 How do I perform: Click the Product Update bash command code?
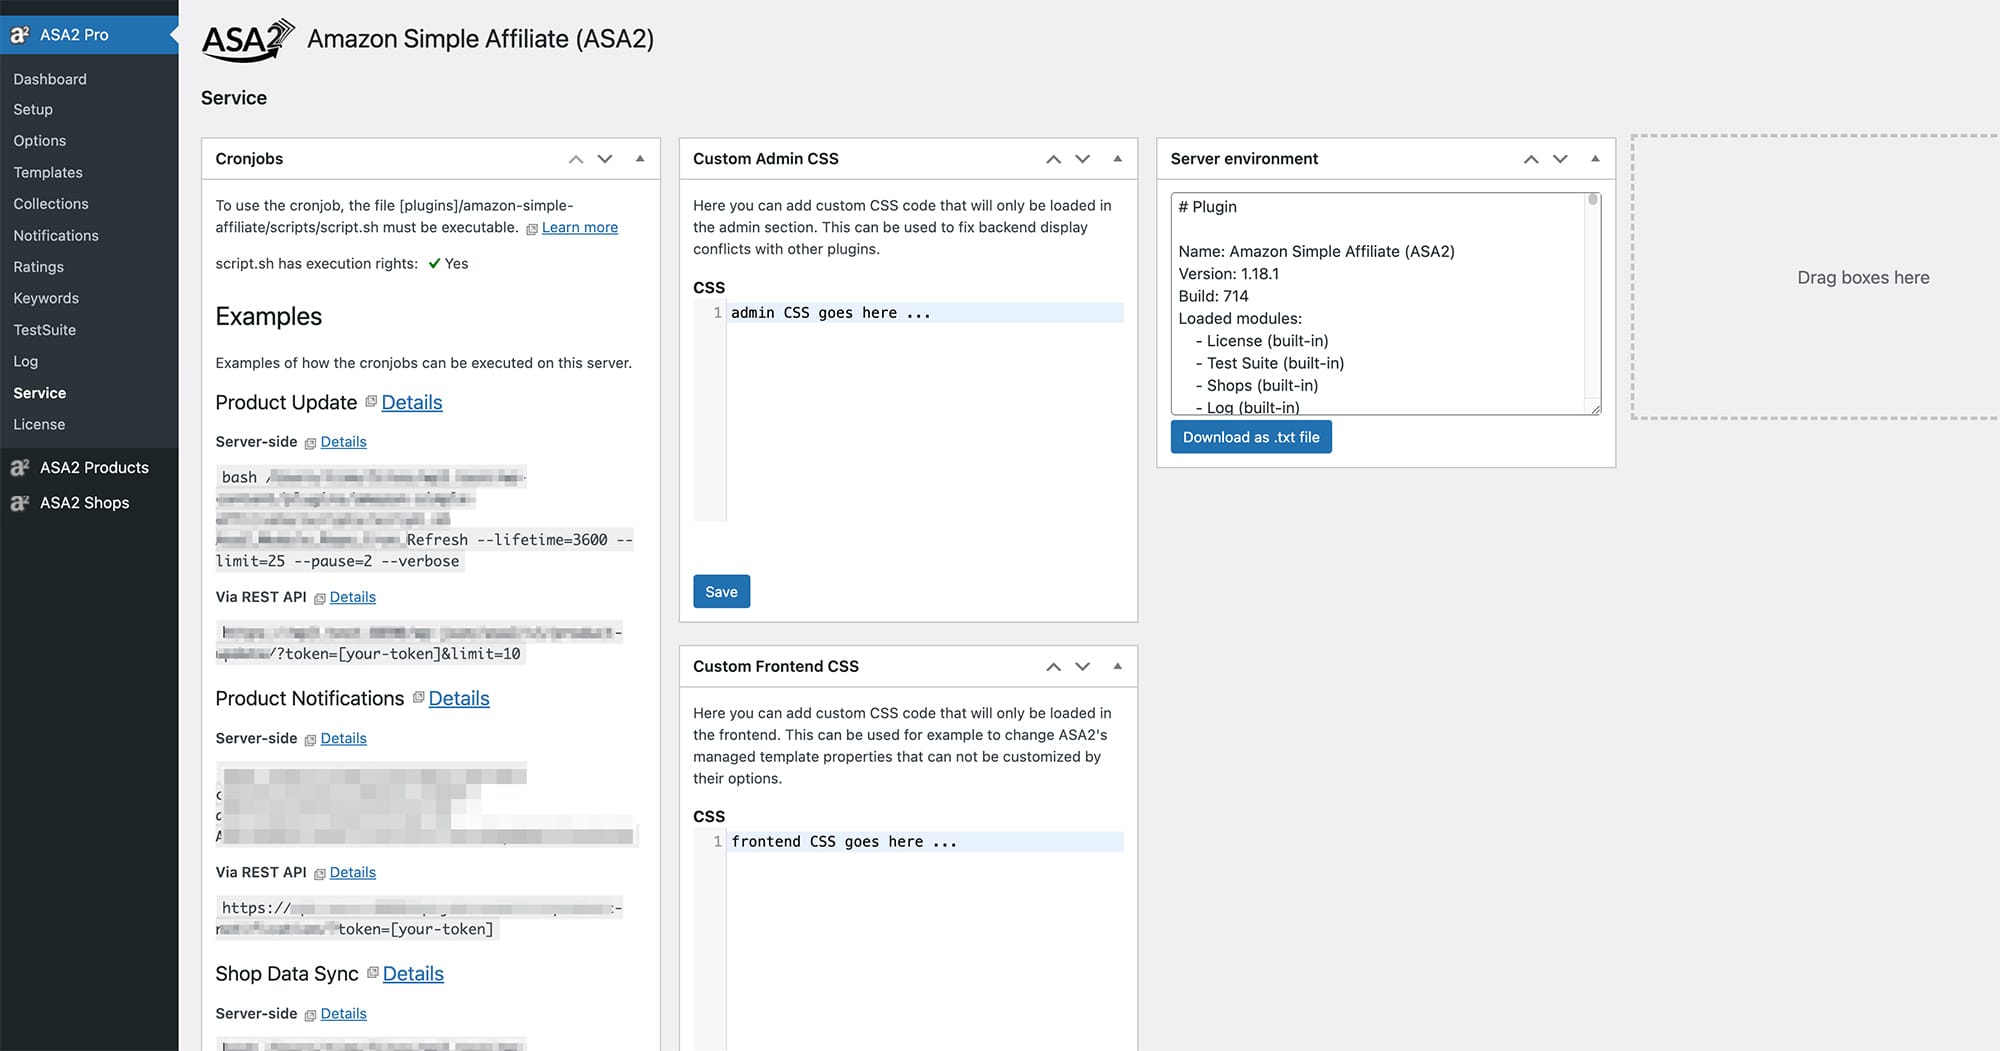click(424, 519)
